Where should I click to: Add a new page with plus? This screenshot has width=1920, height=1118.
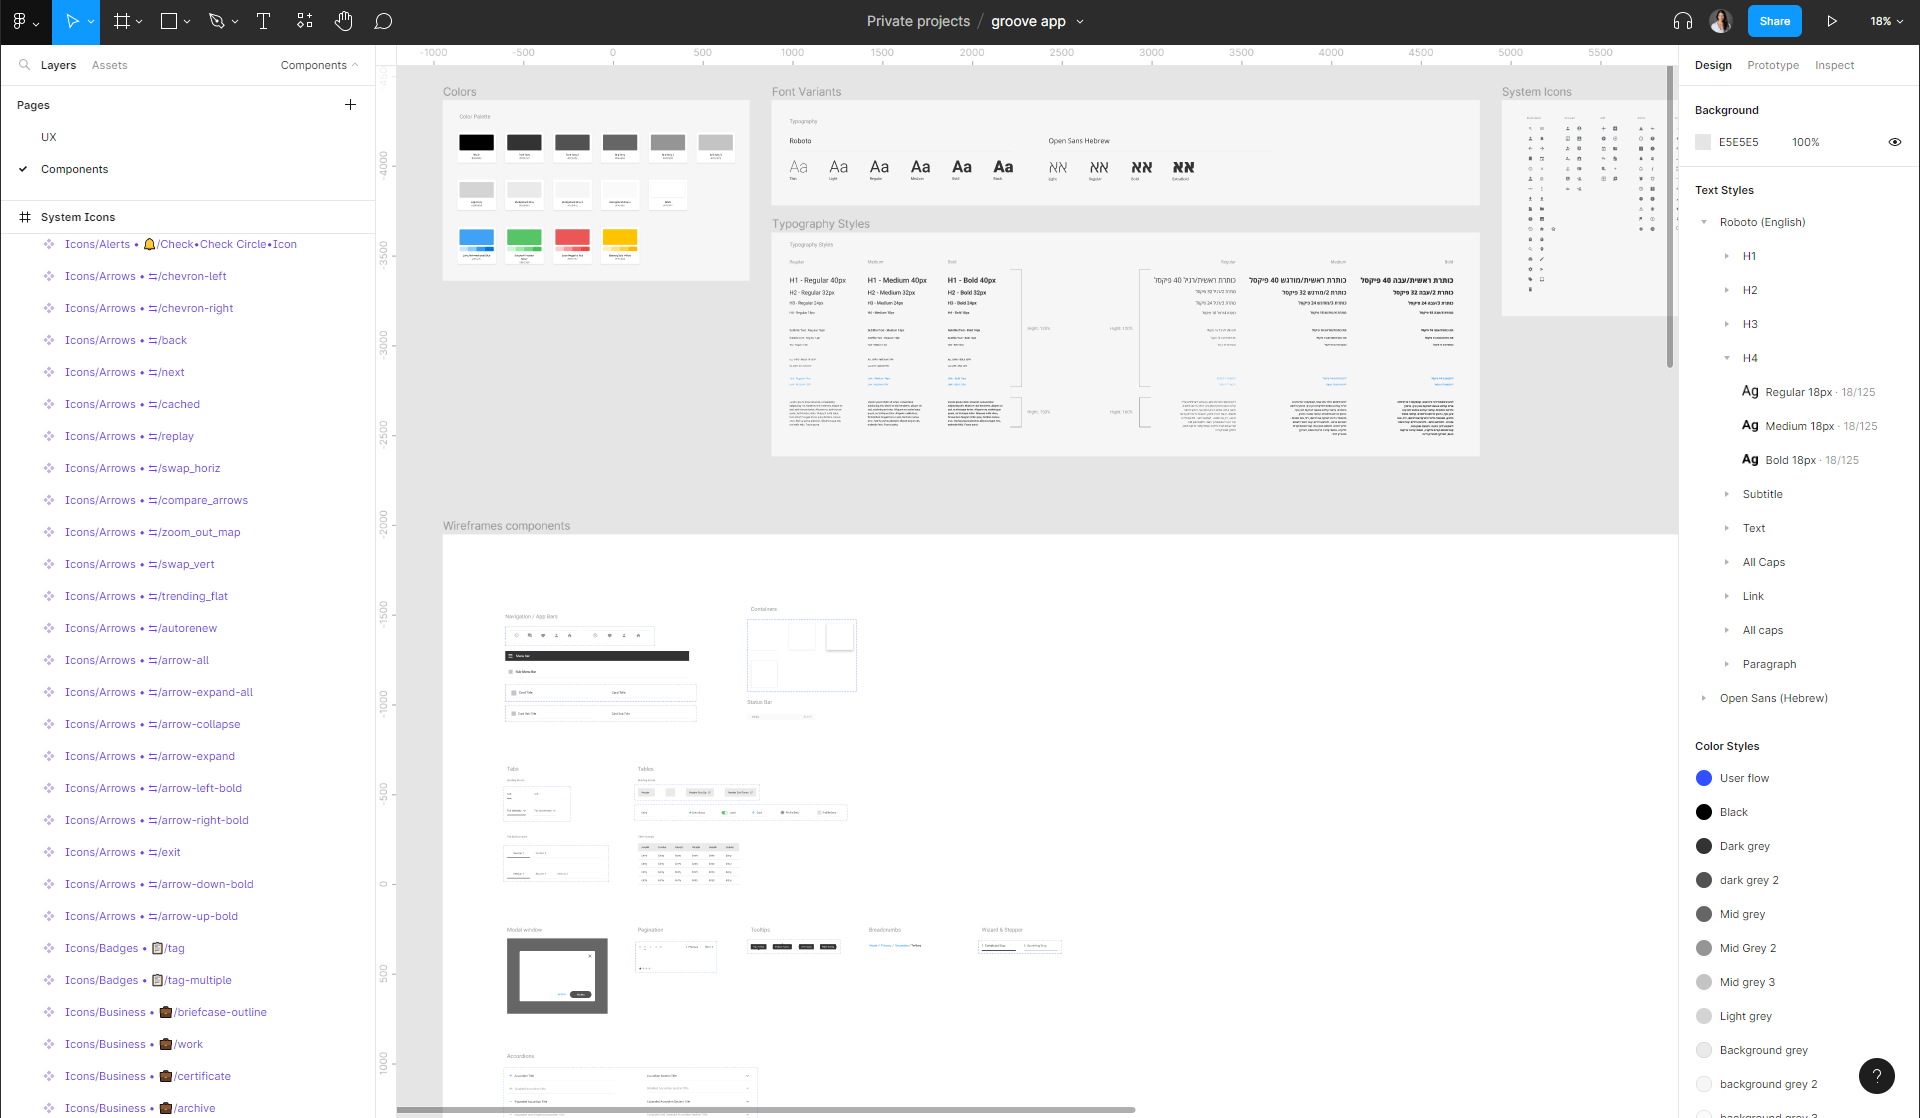click(350, 105)
